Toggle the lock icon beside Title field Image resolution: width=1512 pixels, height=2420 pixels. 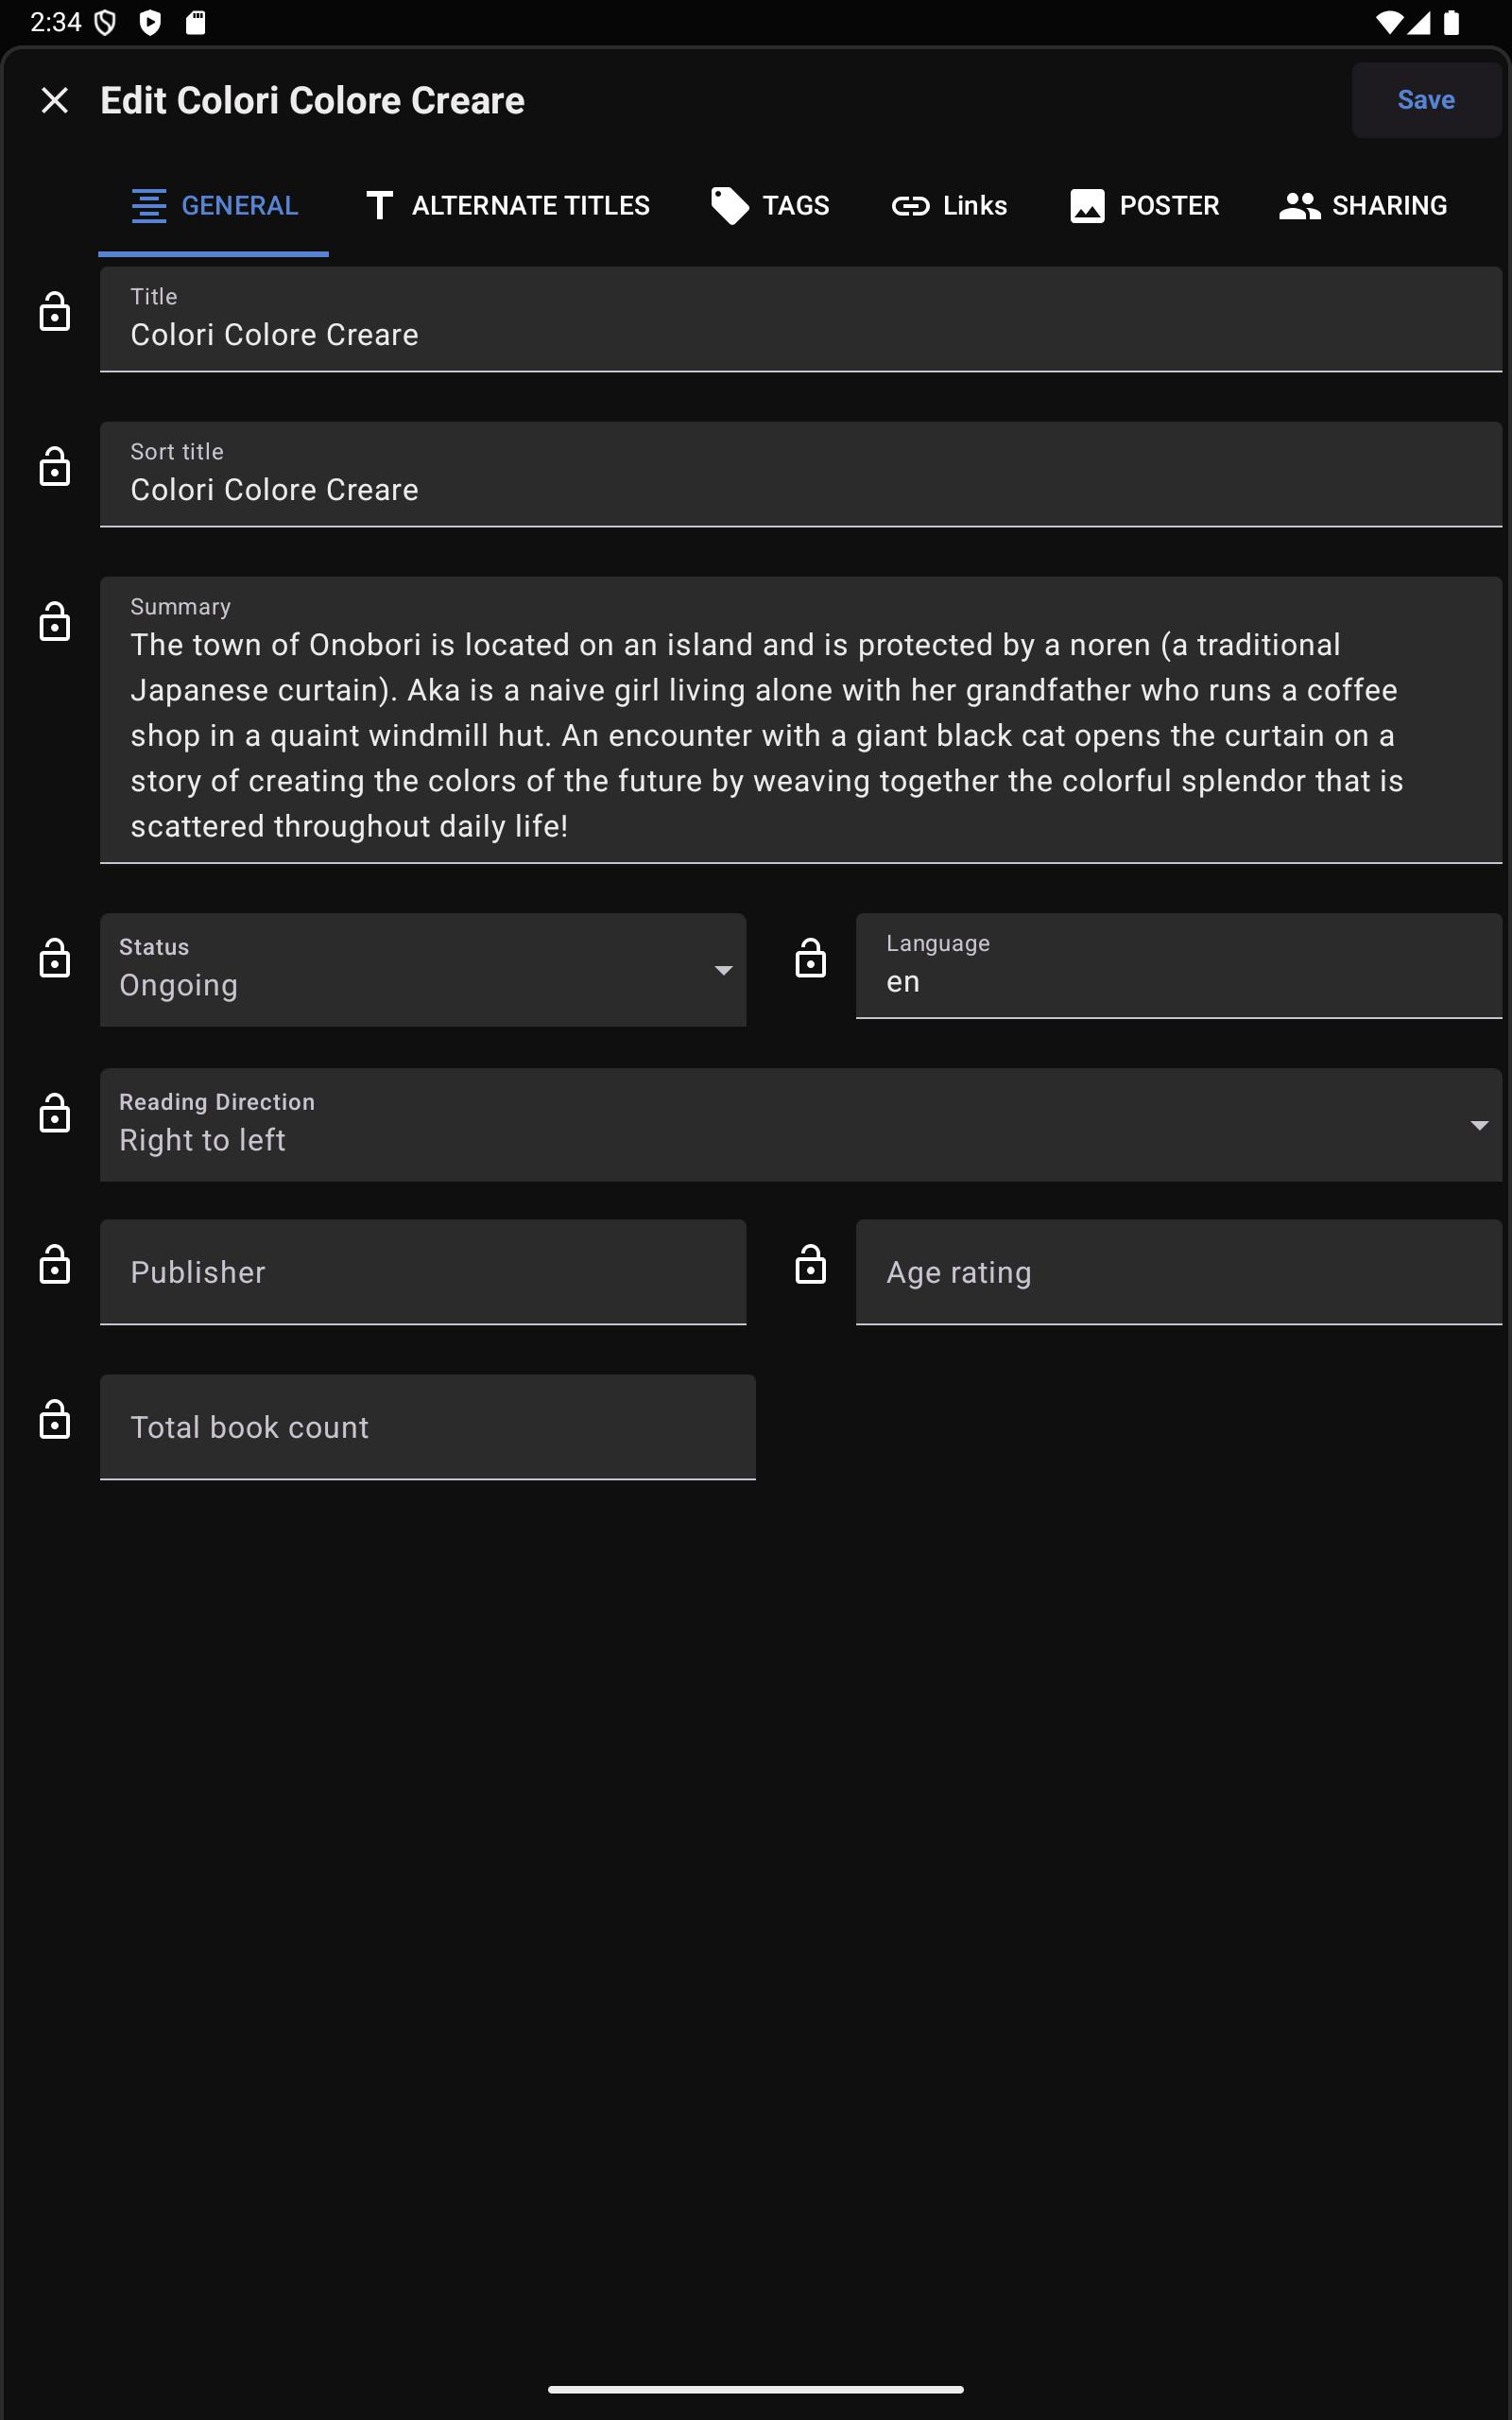pos(55,313)
